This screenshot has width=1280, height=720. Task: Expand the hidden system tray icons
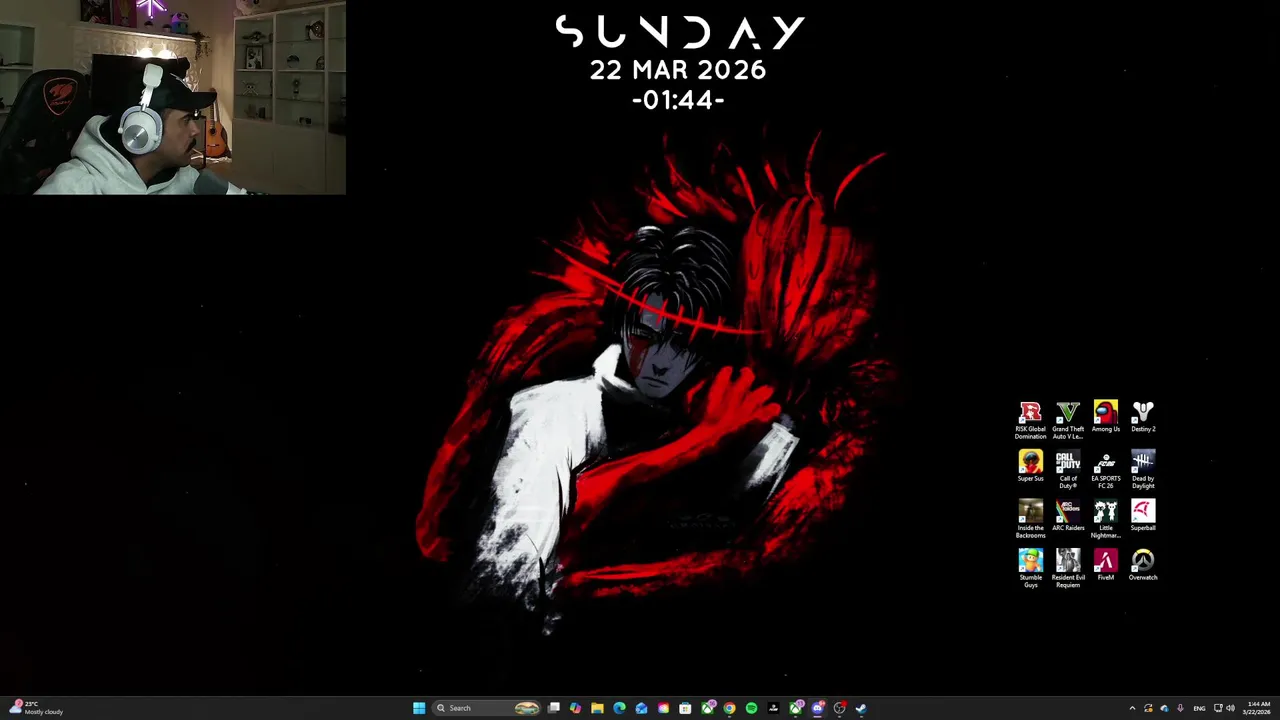coord(1132,708)
